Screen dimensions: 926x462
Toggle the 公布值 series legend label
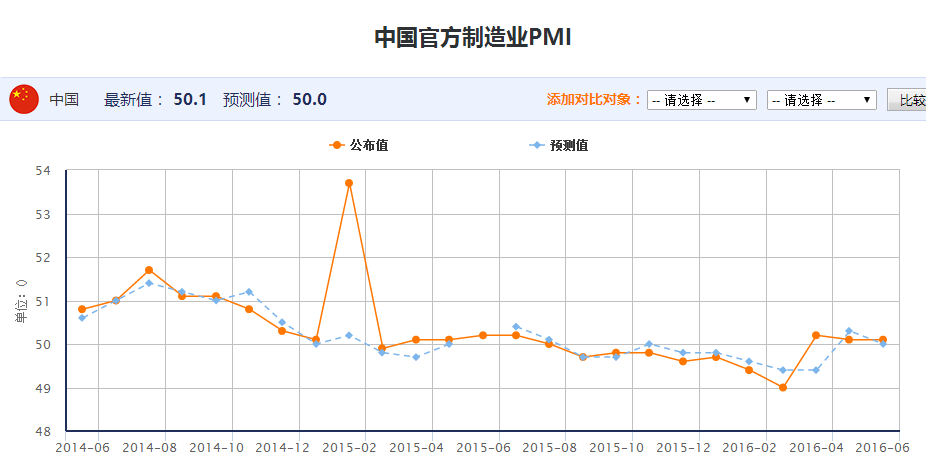tap(368, 145)
